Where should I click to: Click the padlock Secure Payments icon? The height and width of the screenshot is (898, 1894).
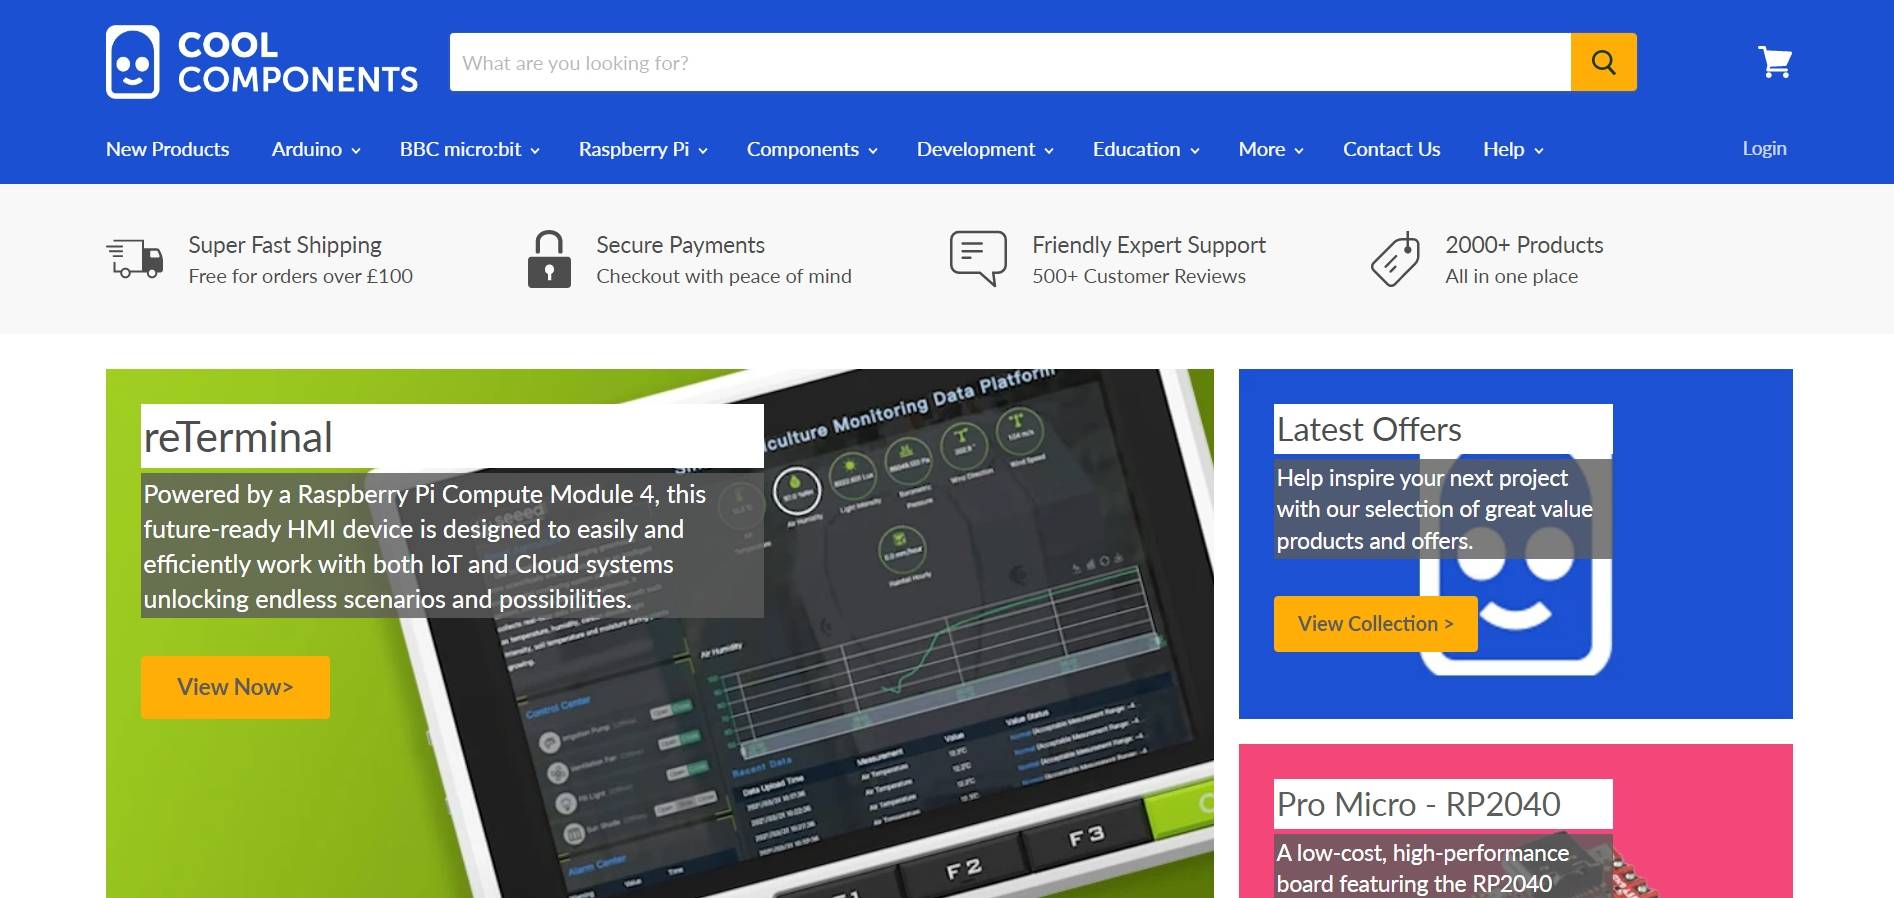(549, 259)
